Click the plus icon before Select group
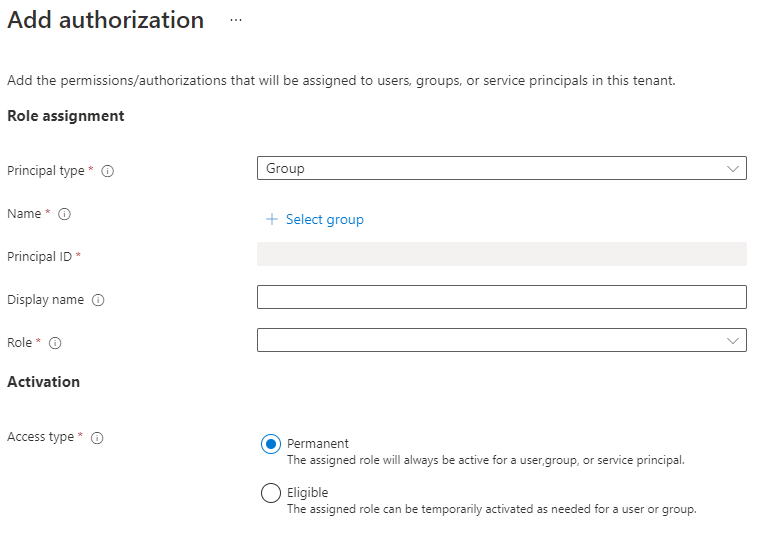This screenshot has width=767, height=556. click(x=272, y=220)
